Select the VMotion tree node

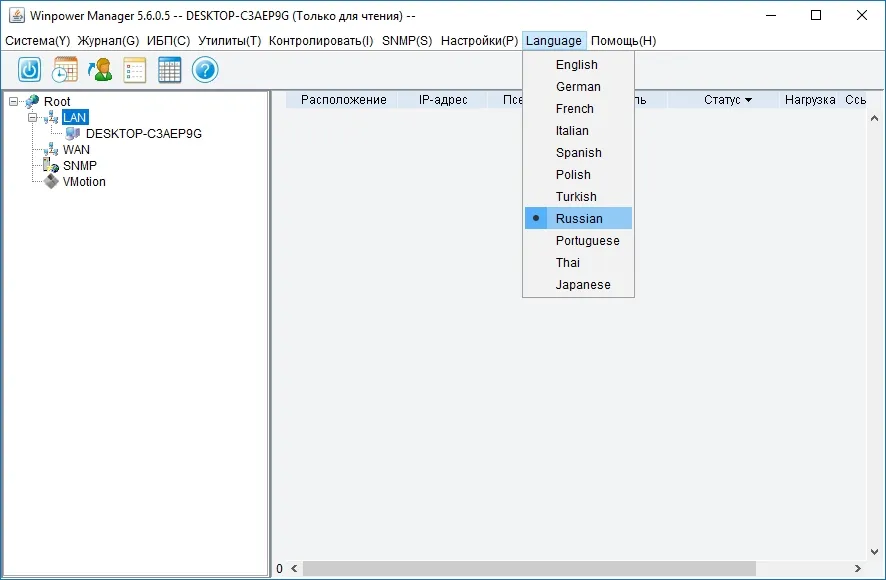coord(84,182)
